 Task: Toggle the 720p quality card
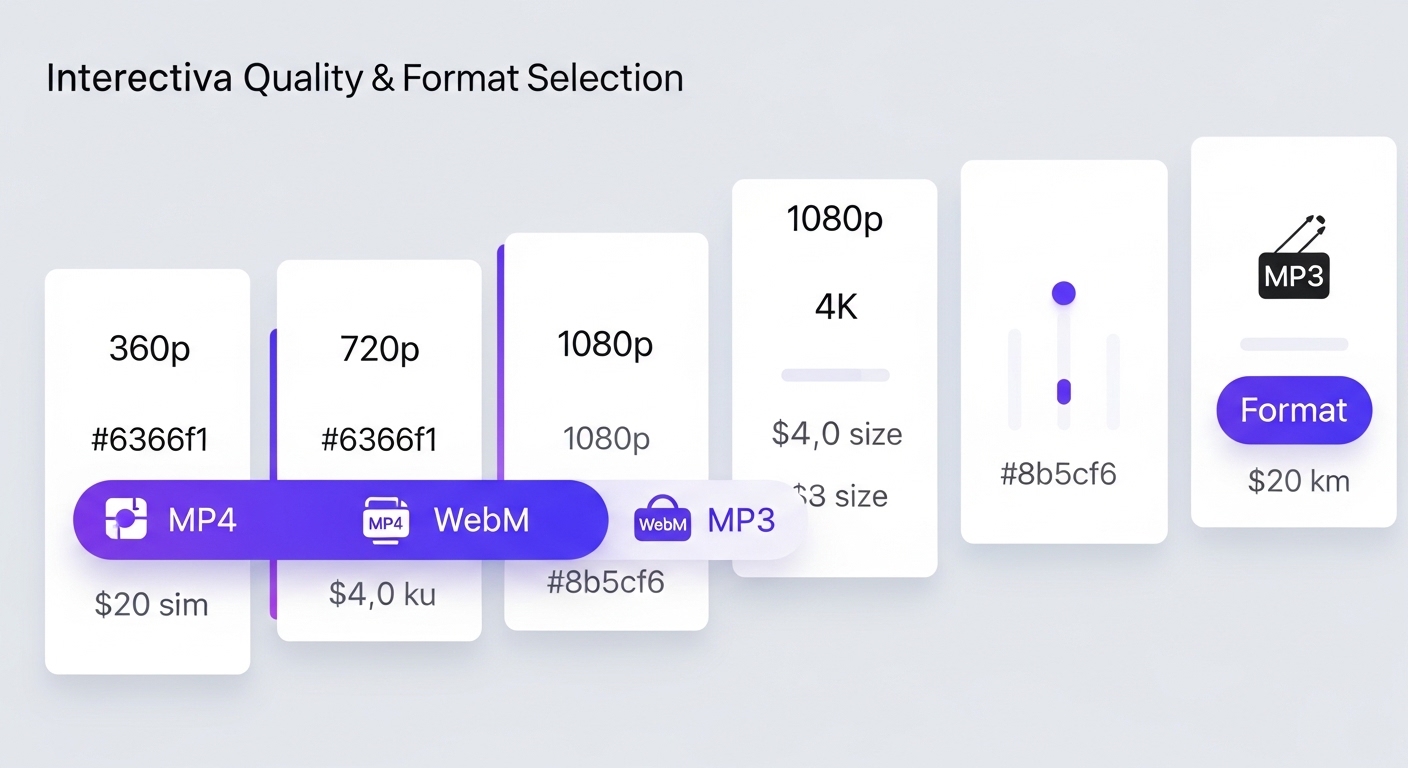click(379, 349)
